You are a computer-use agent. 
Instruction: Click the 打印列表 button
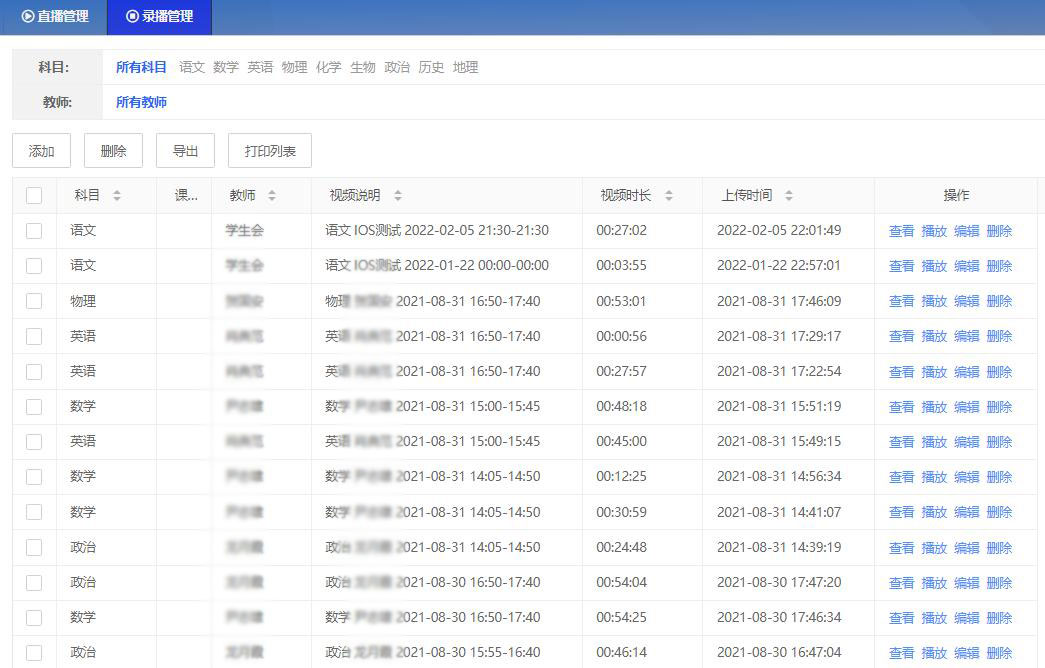click(270, 151)
